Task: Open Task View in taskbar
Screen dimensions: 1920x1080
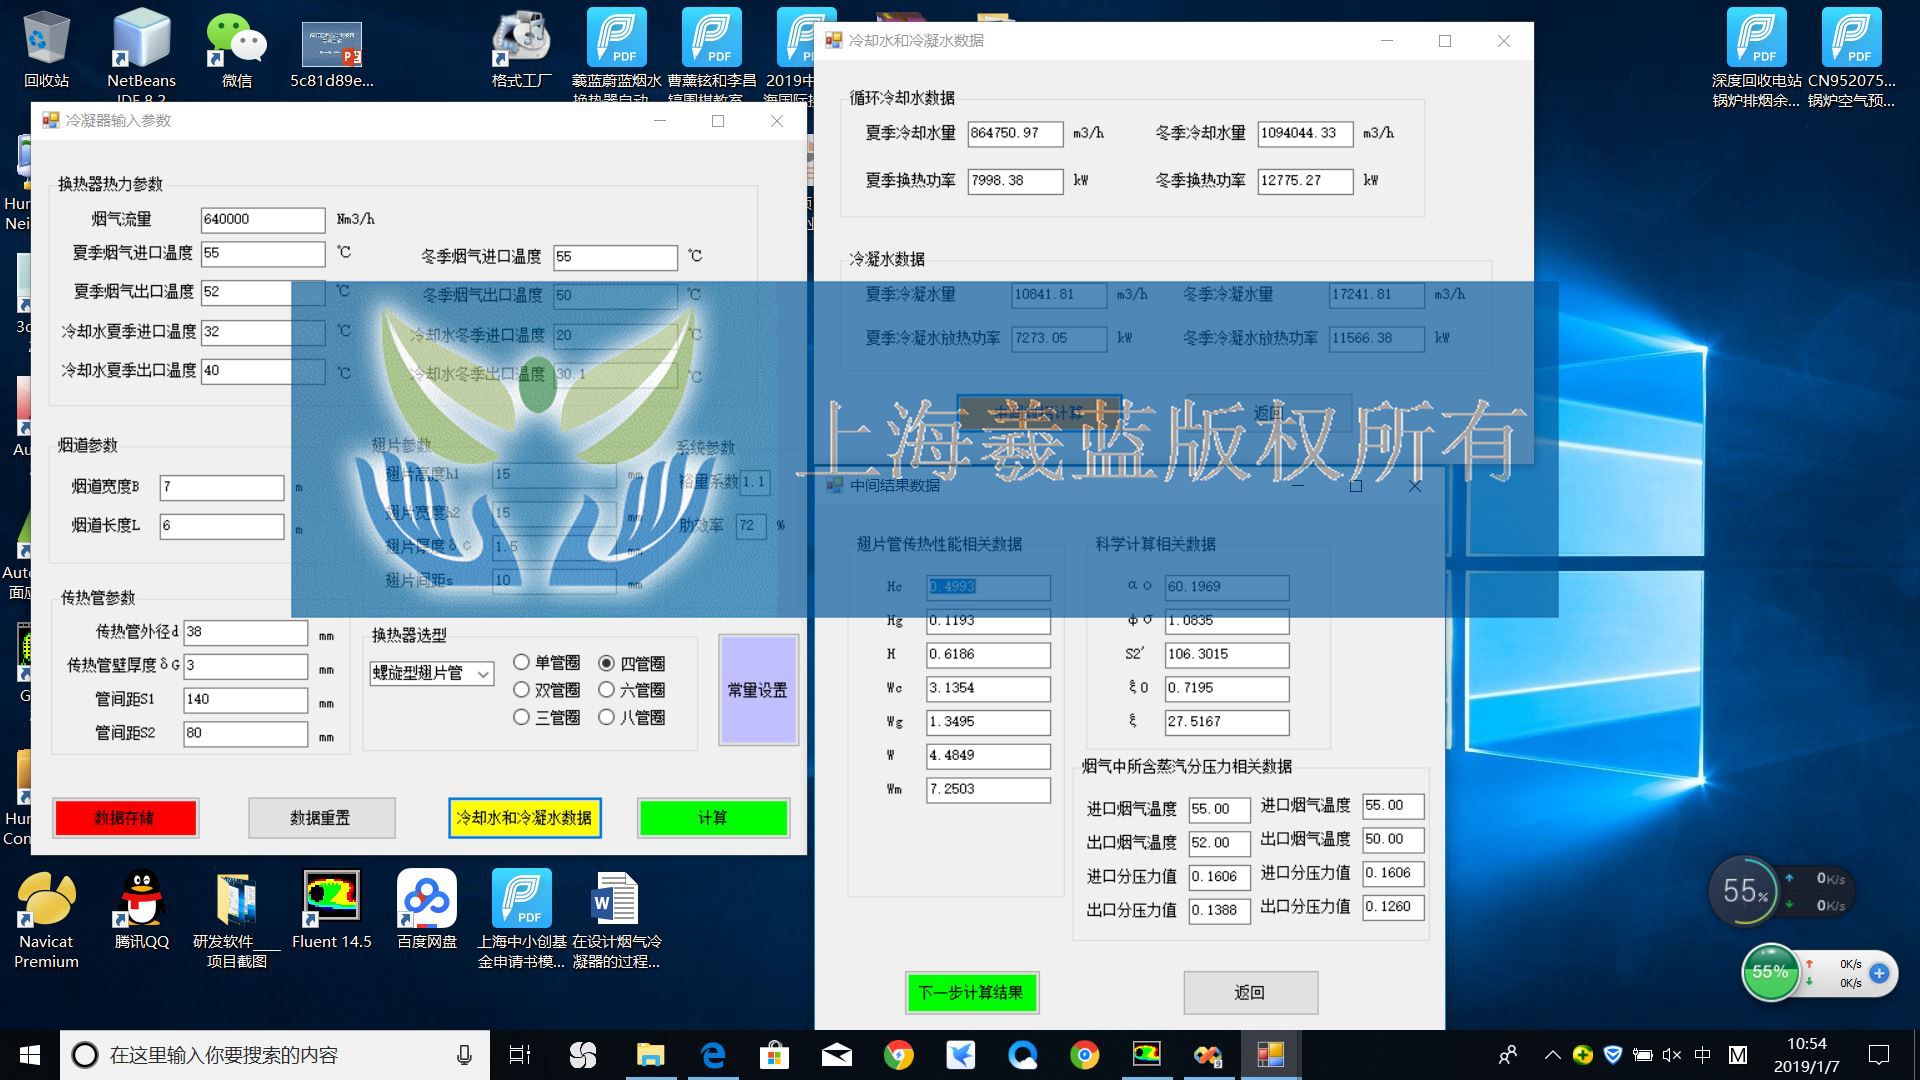Action: [x=521, y=1055]
